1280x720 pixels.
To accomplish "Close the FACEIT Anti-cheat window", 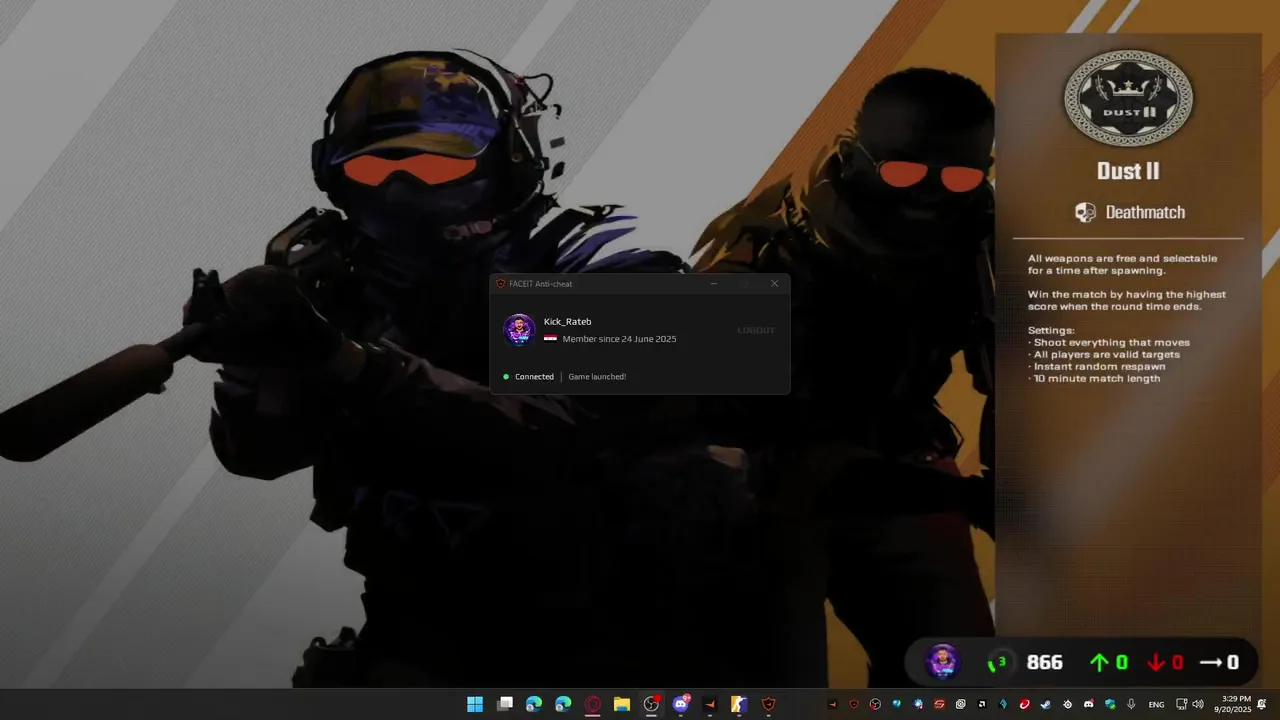I will (774, 284).
